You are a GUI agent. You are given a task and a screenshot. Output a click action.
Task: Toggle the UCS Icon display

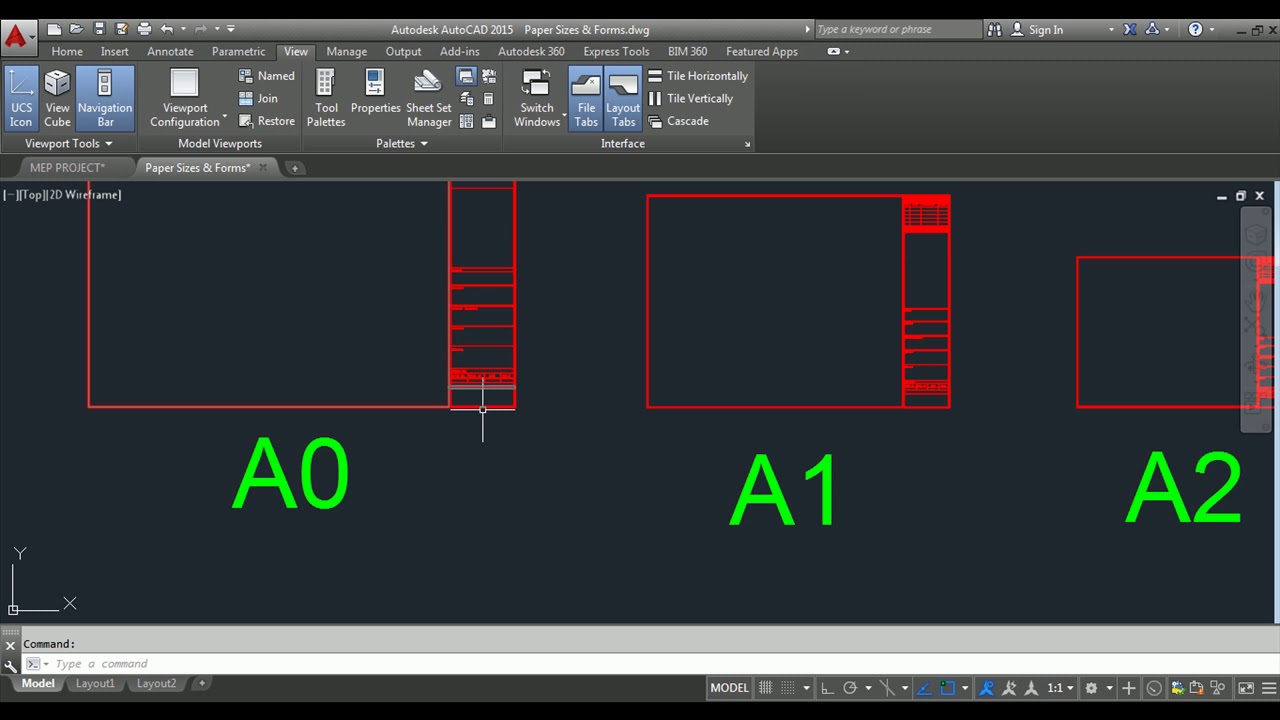click(21, 99)
